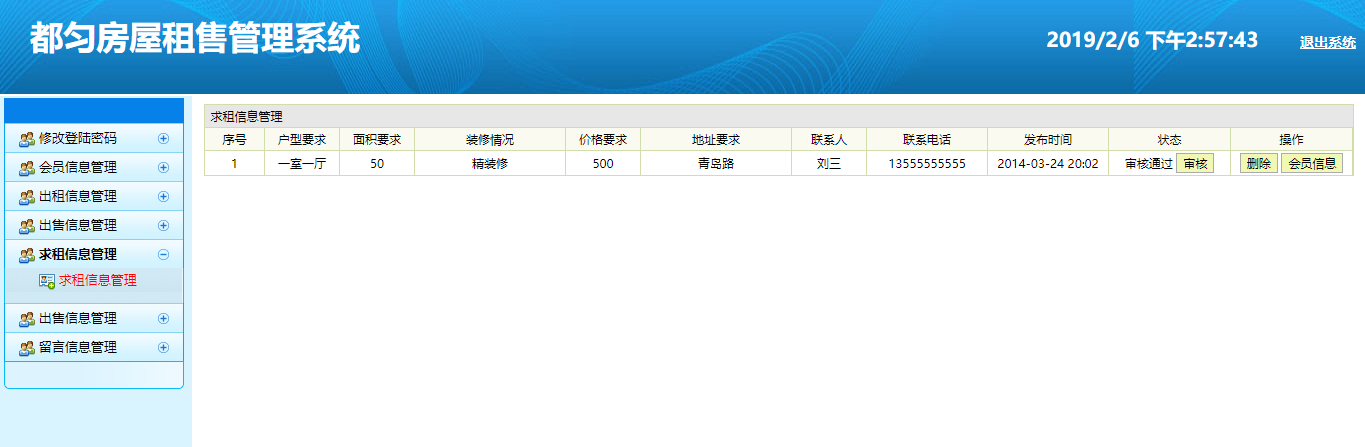
Task: Click the 都匀房屋租售管理系统 title
Action: [195, 39]
